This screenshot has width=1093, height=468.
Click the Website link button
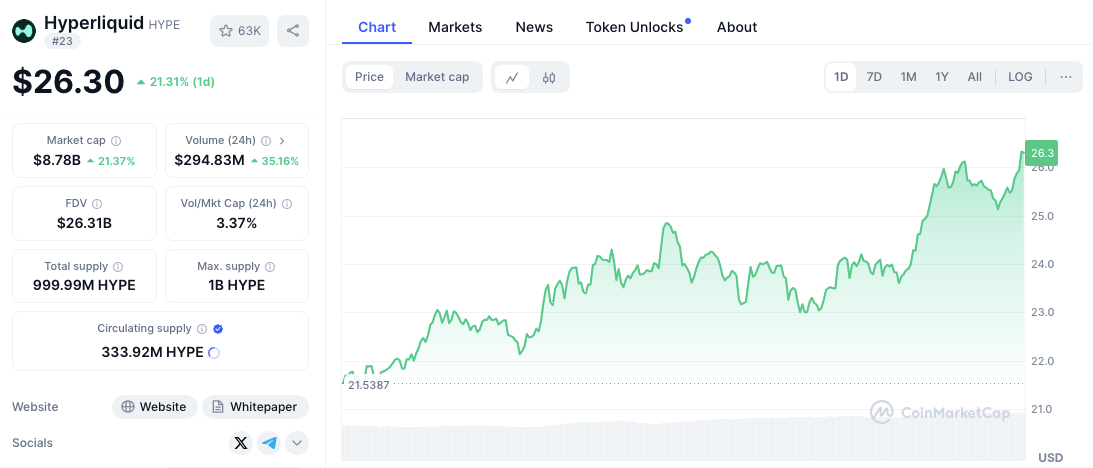[x=153, y=407]
